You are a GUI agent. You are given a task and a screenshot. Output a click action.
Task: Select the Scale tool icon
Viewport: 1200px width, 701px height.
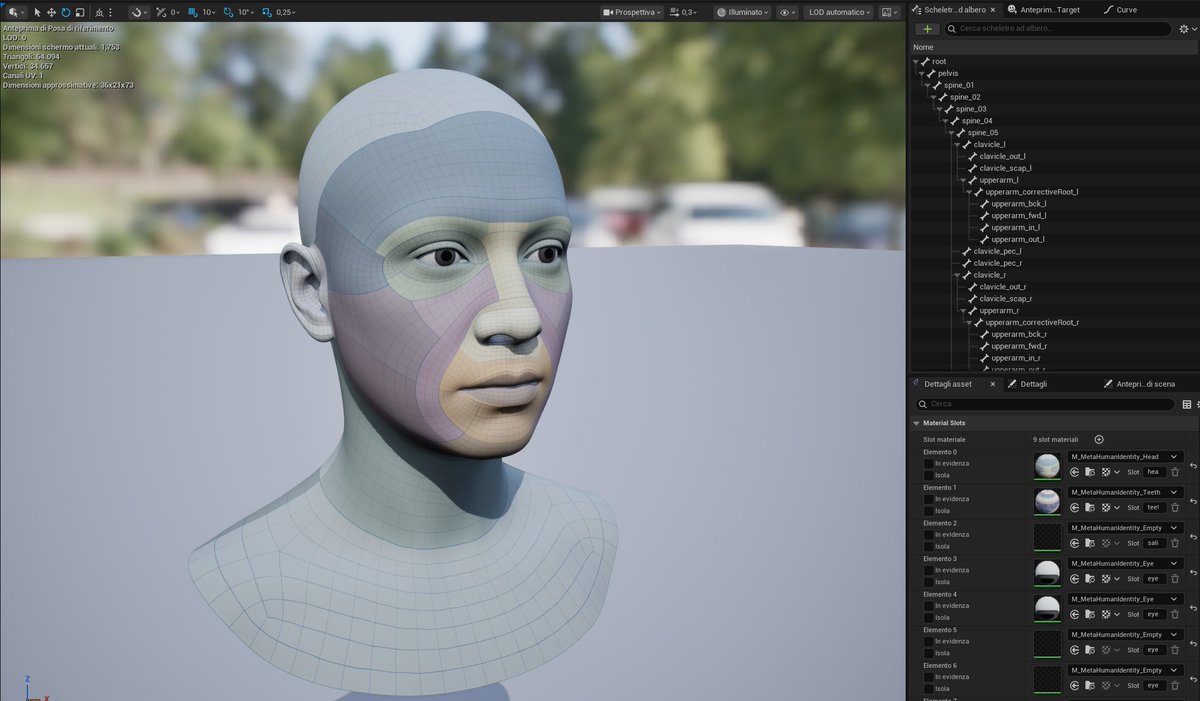click(x=79, y=12)
